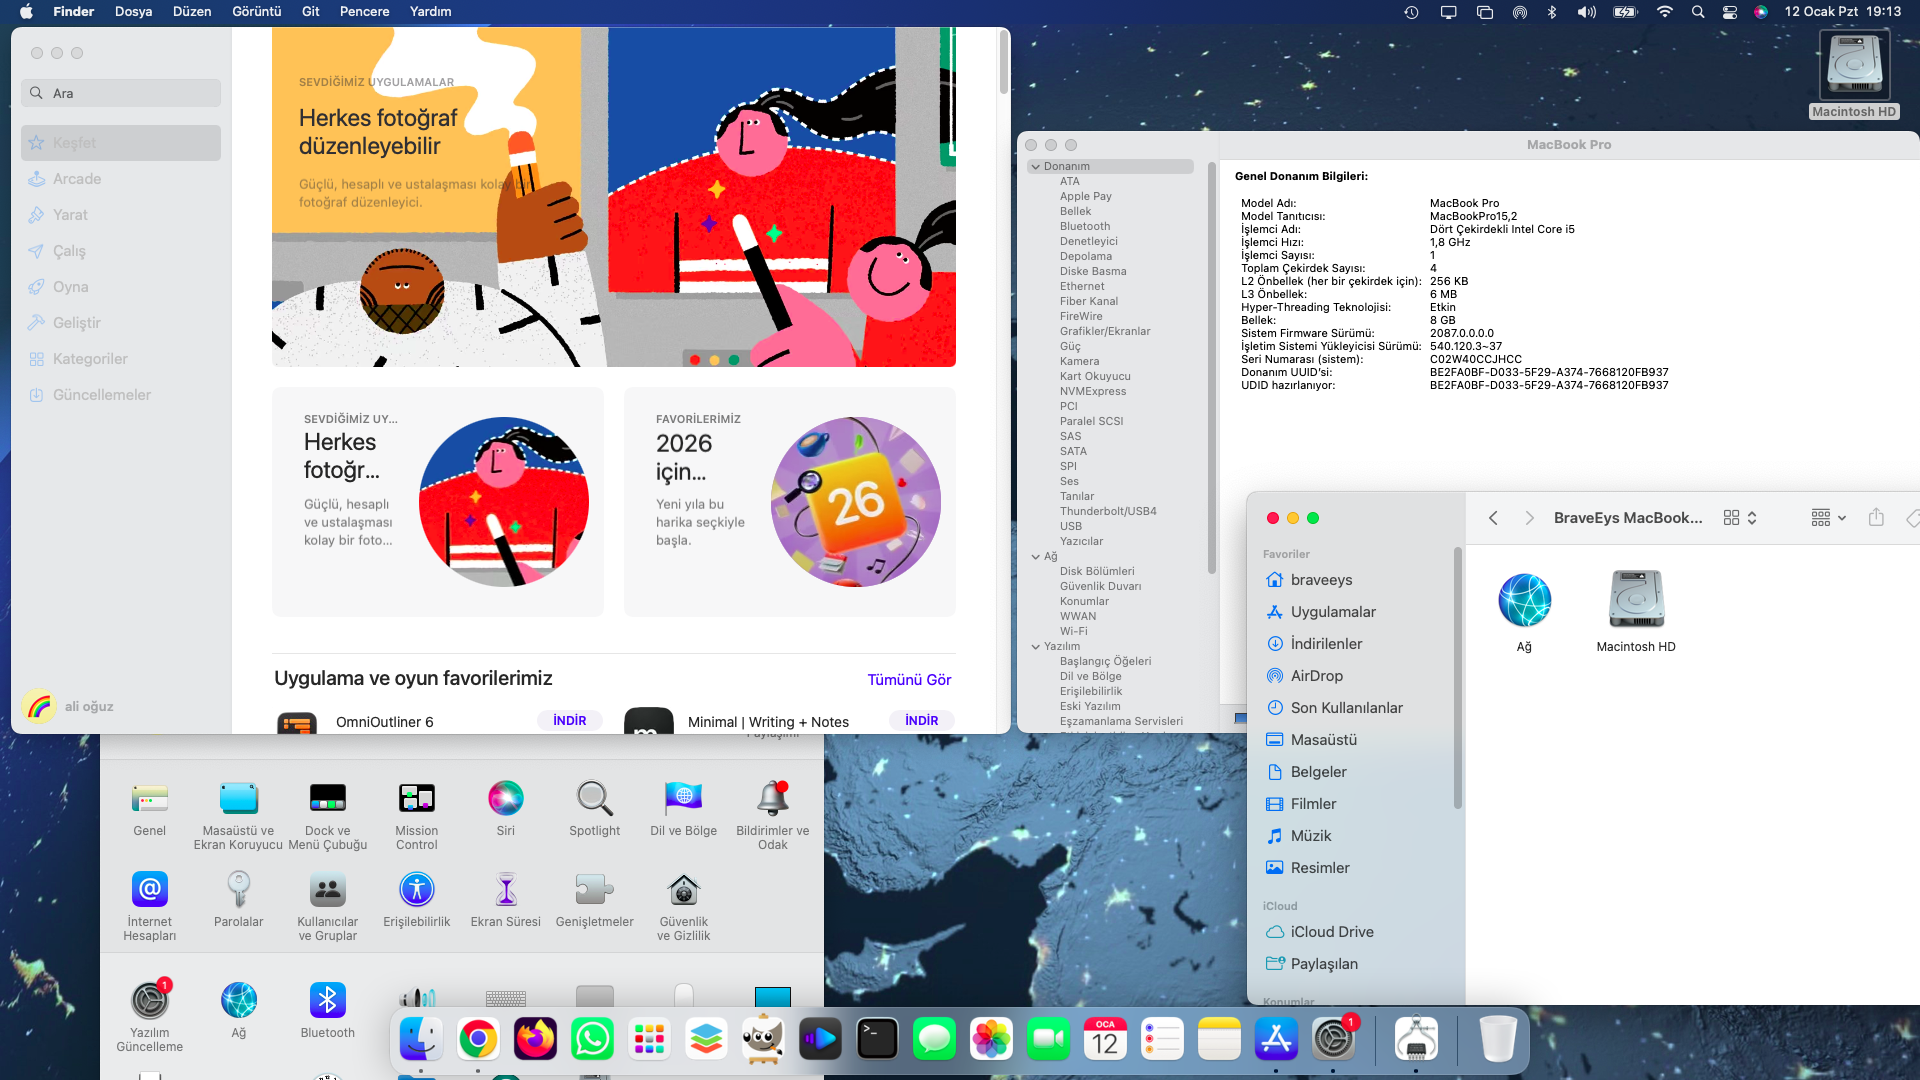Open Bluetooth preferences icon
This screenshot has width=1920, height=1080.
pyautogui.click(x=327, y=1001)
